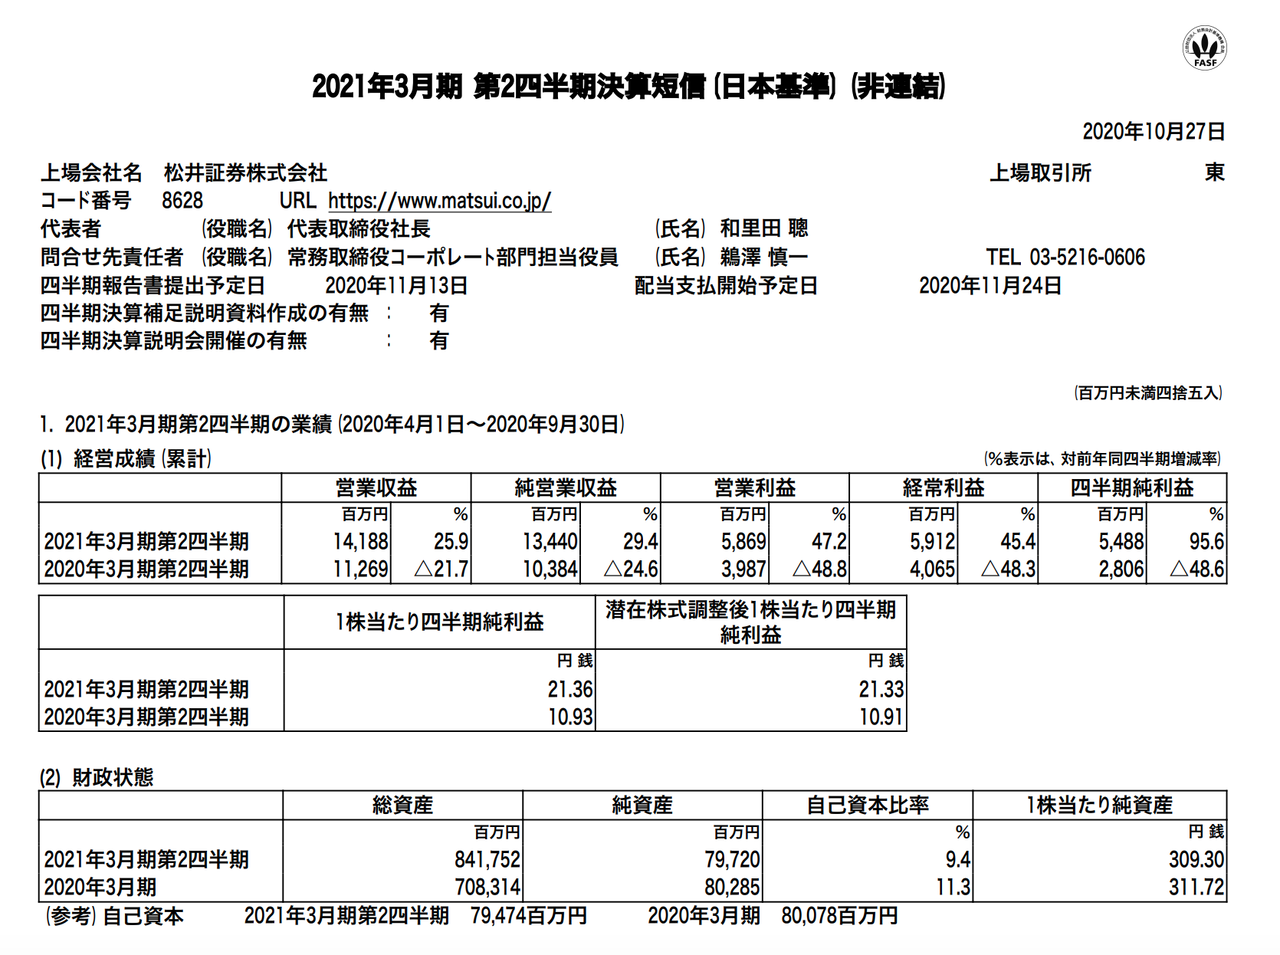Select the 営業利益 column header
Screen dimensions: 1280x955
[755, 488]
